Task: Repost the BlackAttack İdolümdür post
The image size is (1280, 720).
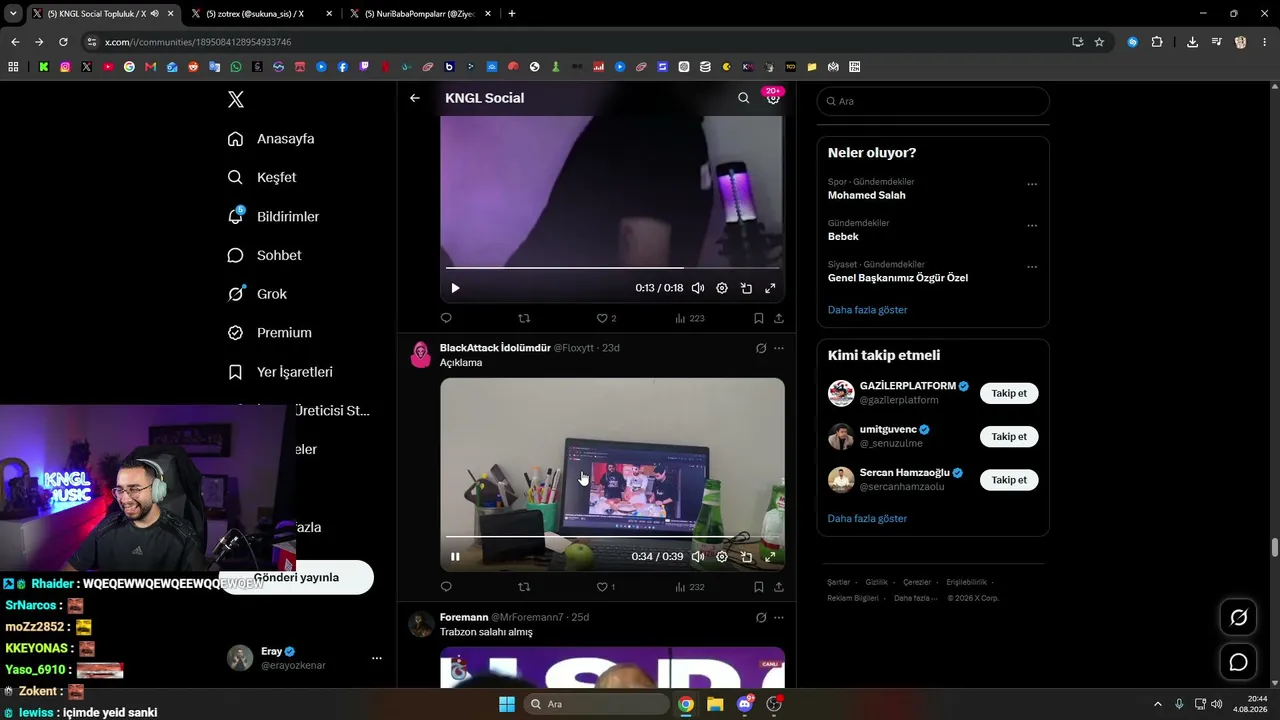Action: click(x=524, y=587)
